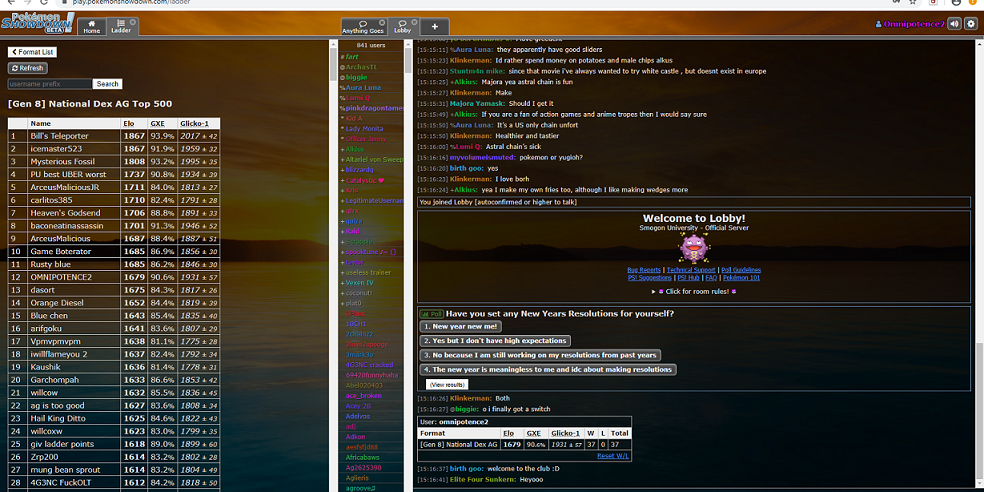984x492 pixels.
Task: Click Elite Four Sunkern's chat username
Action: [483, 479]
